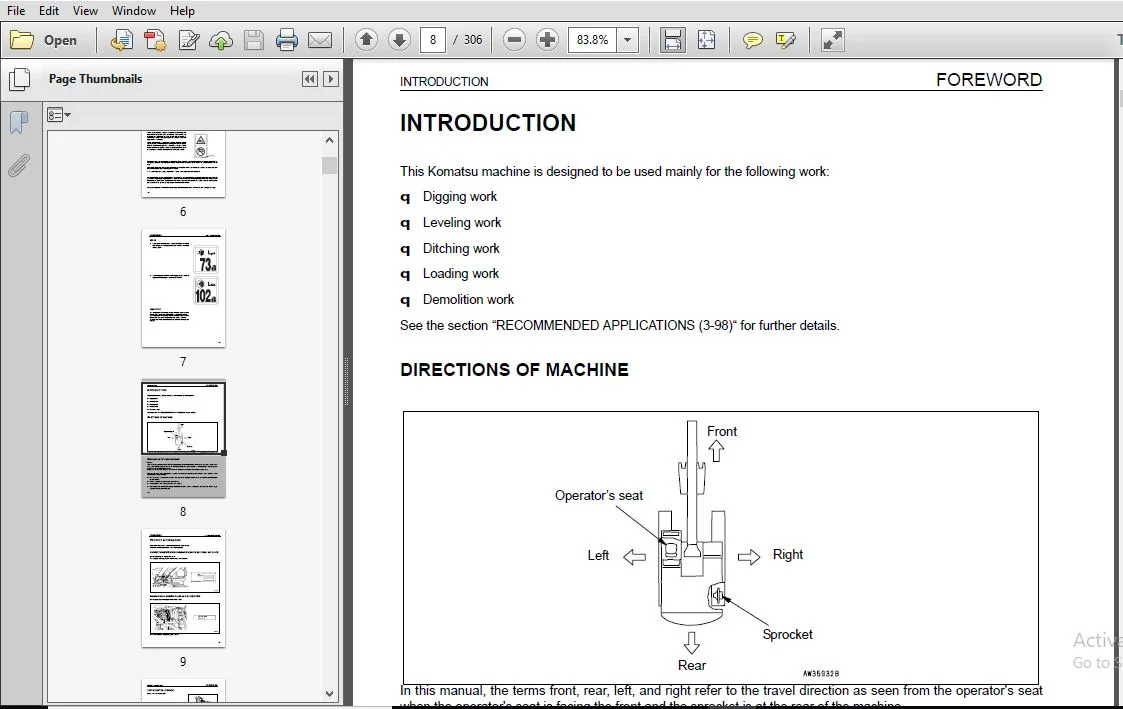
Task: Click the thumbnail pane scrollbar handle
Action: [329, 165]
